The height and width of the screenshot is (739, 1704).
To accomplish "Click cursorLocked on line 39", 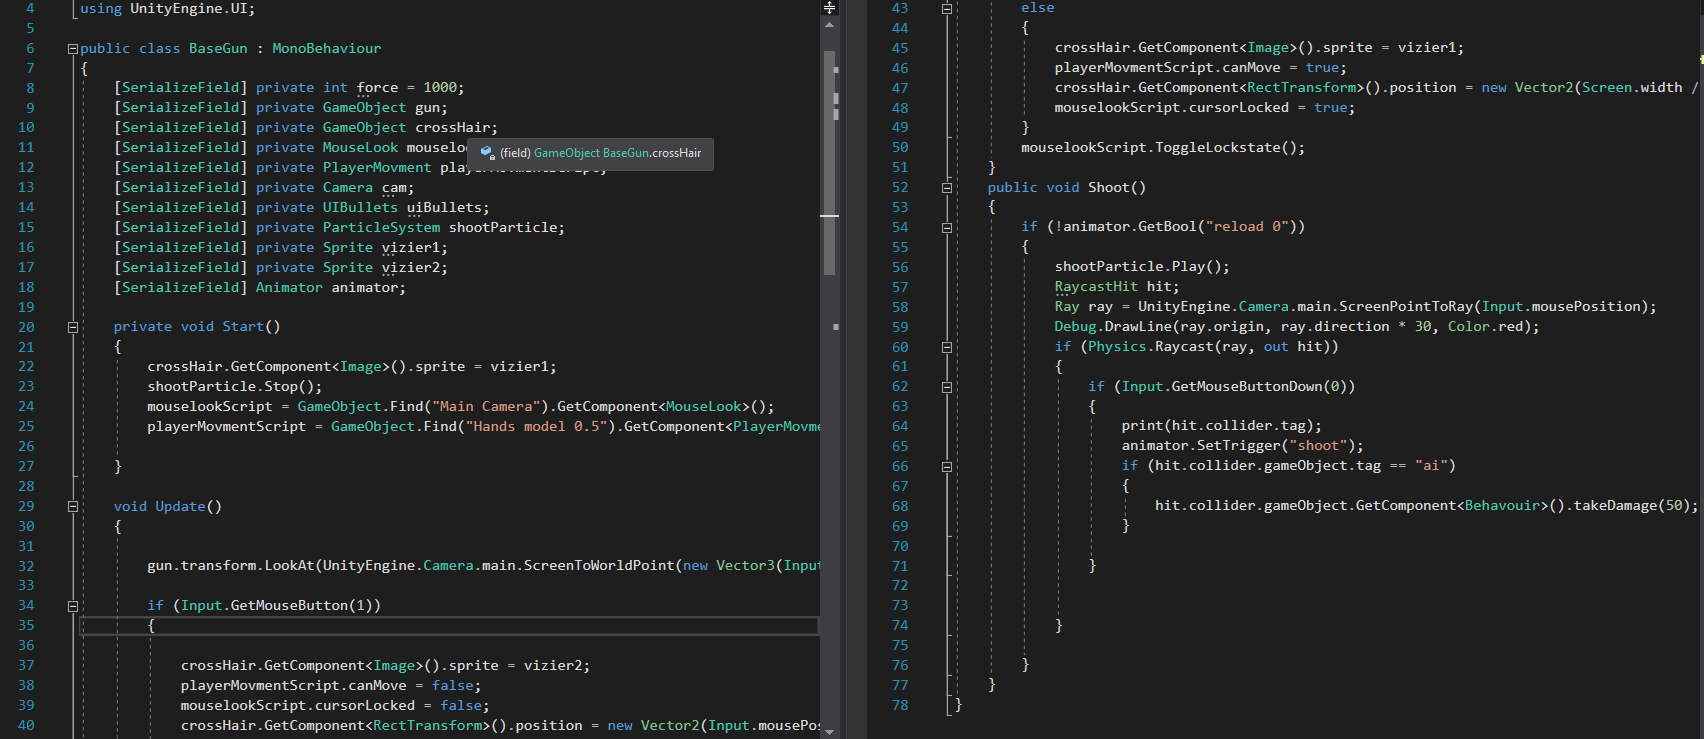I will tap(364, 706).
